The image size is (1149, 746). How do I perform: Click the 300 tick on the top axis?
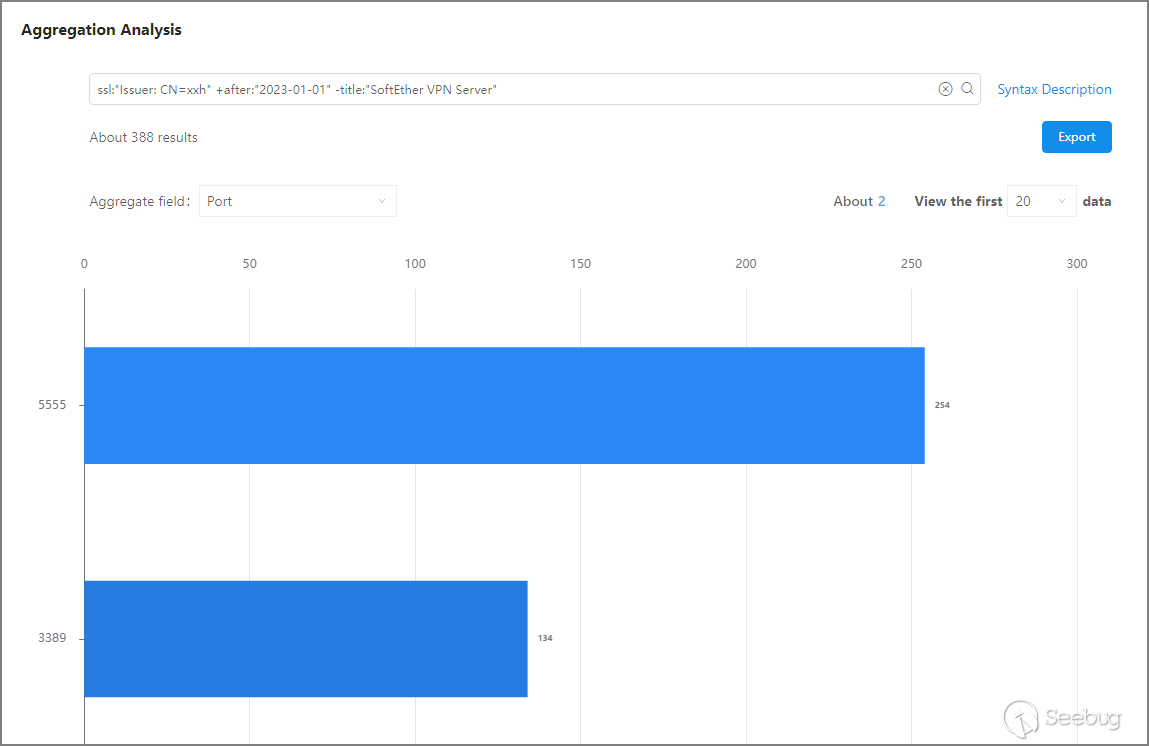[1076, 264]
